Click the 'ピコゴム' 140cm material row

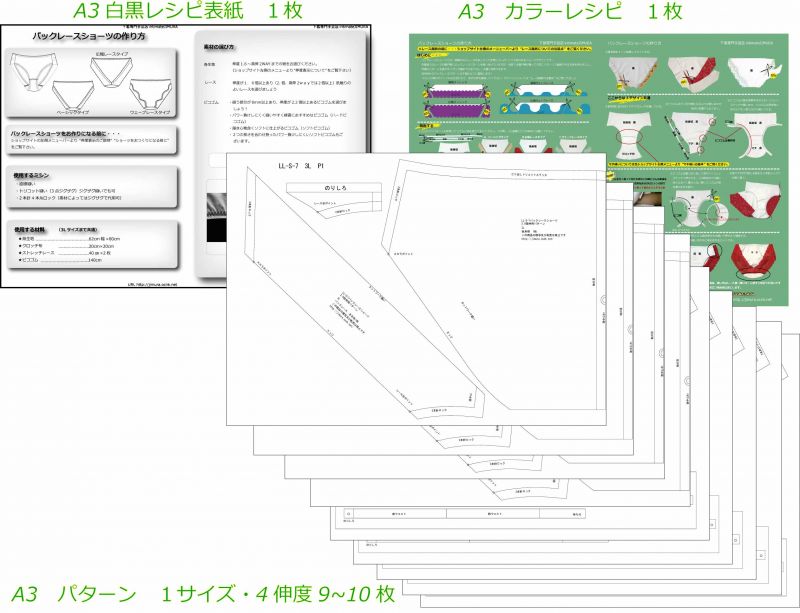pyautogui.click(x=60, y=260)
